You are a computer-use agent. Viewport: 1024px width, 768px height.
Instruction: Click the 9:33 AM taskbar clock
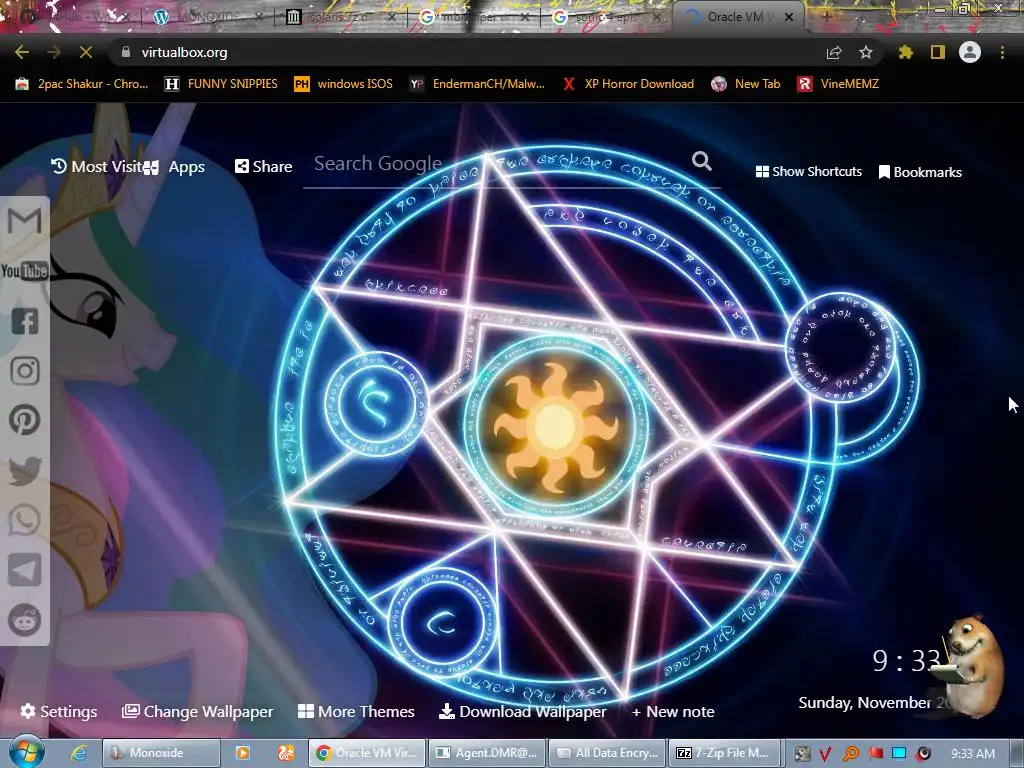pos(973,754)
